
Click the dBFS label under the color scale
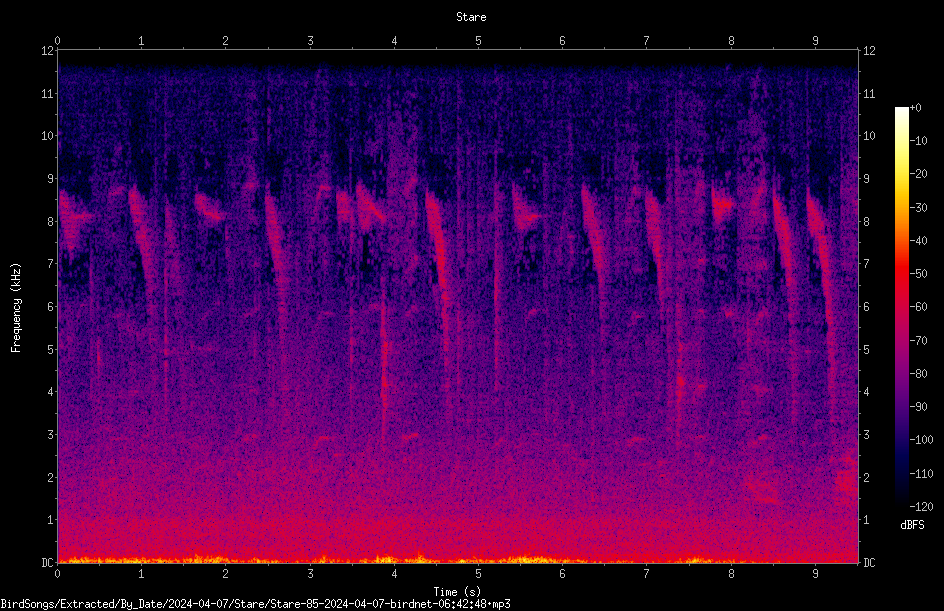[912, 525]
